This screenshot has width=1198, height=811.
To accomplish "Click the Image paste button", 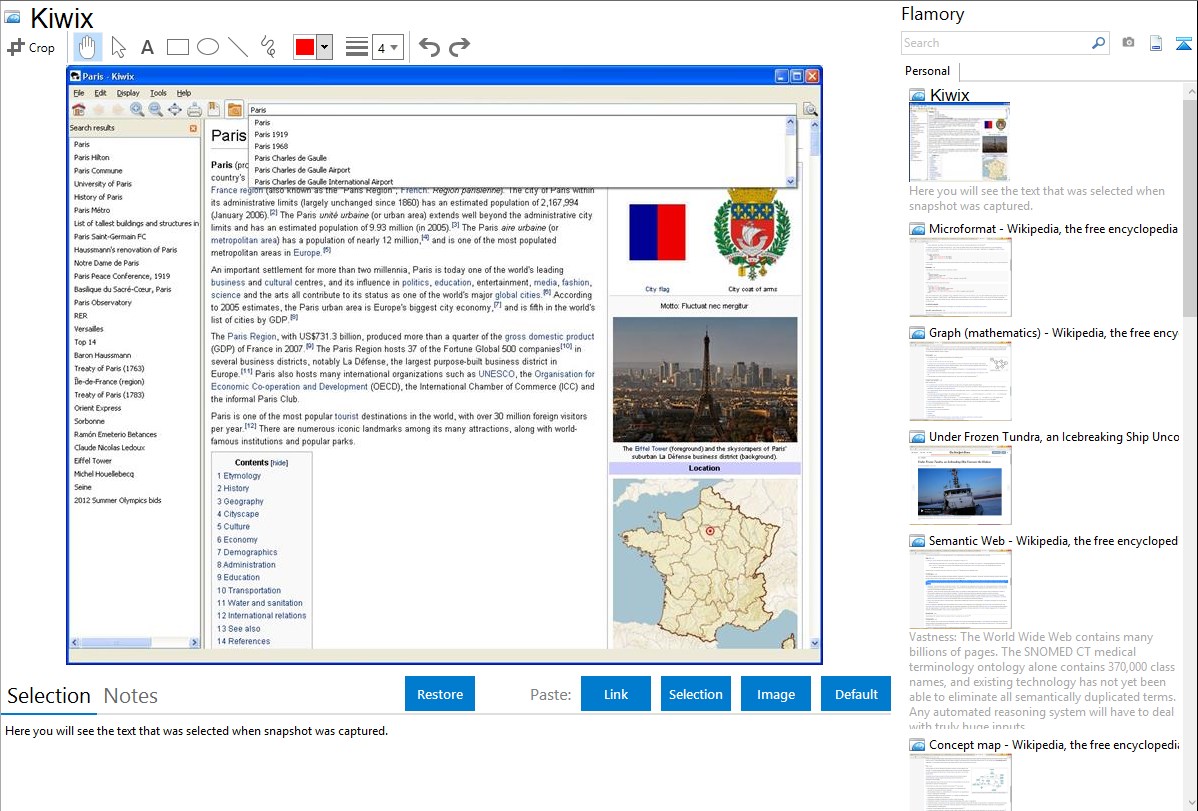I will pyautogui.click(x=775, y=694).
